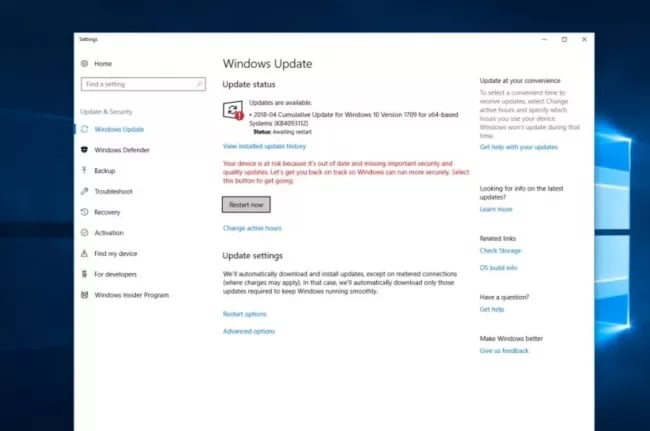The height and width of the screenshot is (431, 650).
Task: Click Give us feedback link
Action: [504, 351]
